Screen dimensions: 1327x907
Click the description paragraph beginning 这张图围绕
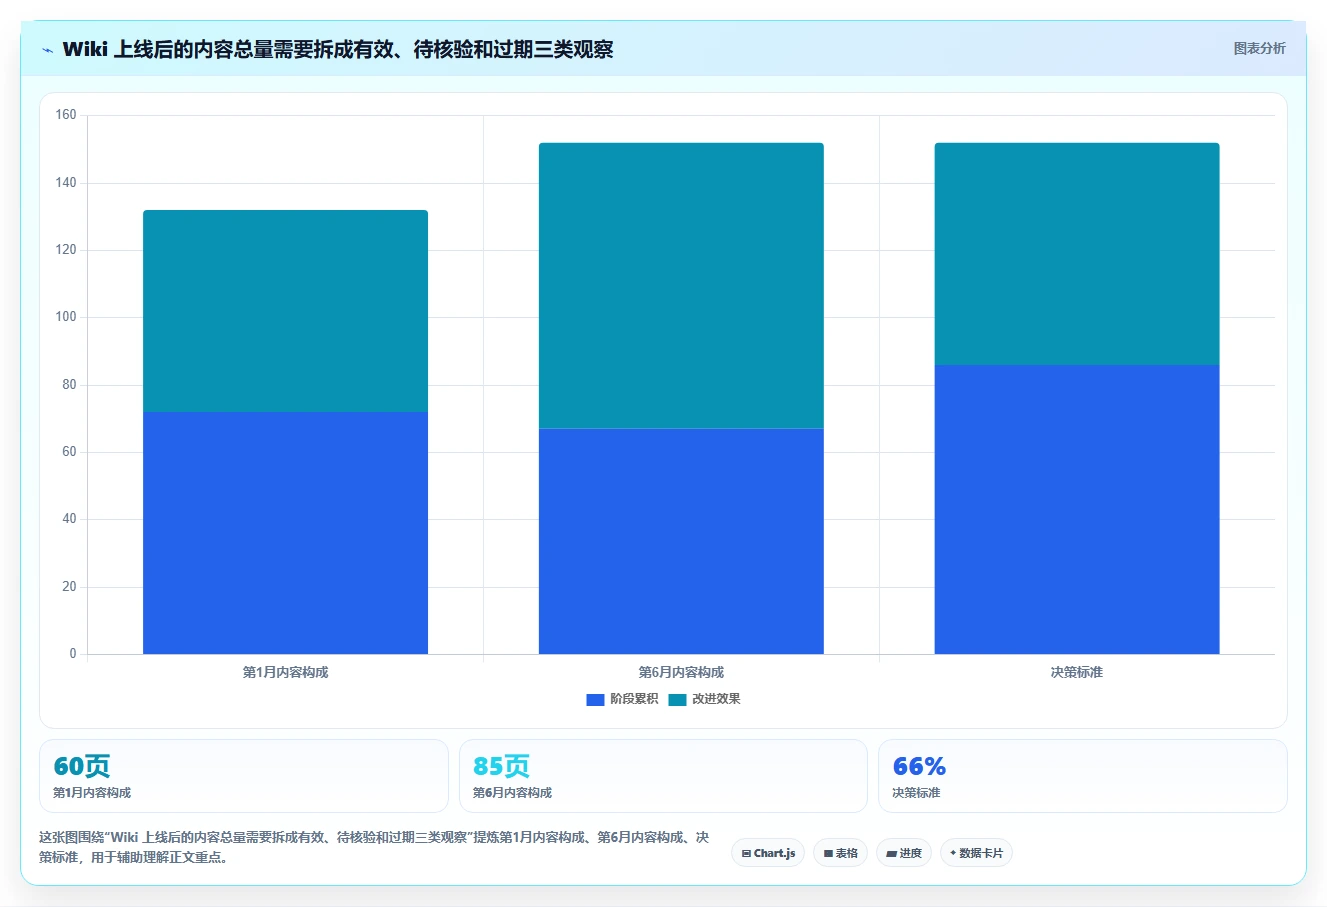click(x=374, y=847)
